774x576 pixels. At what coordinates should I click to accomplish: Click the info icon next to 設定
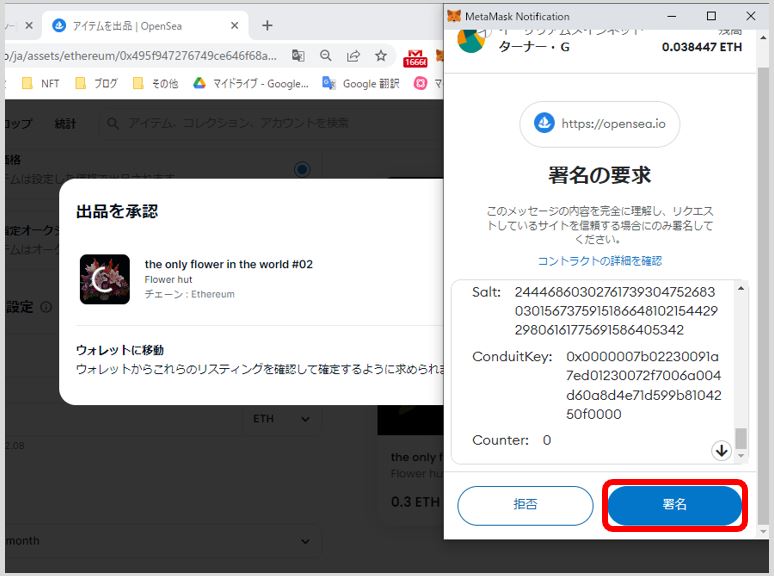46,307
